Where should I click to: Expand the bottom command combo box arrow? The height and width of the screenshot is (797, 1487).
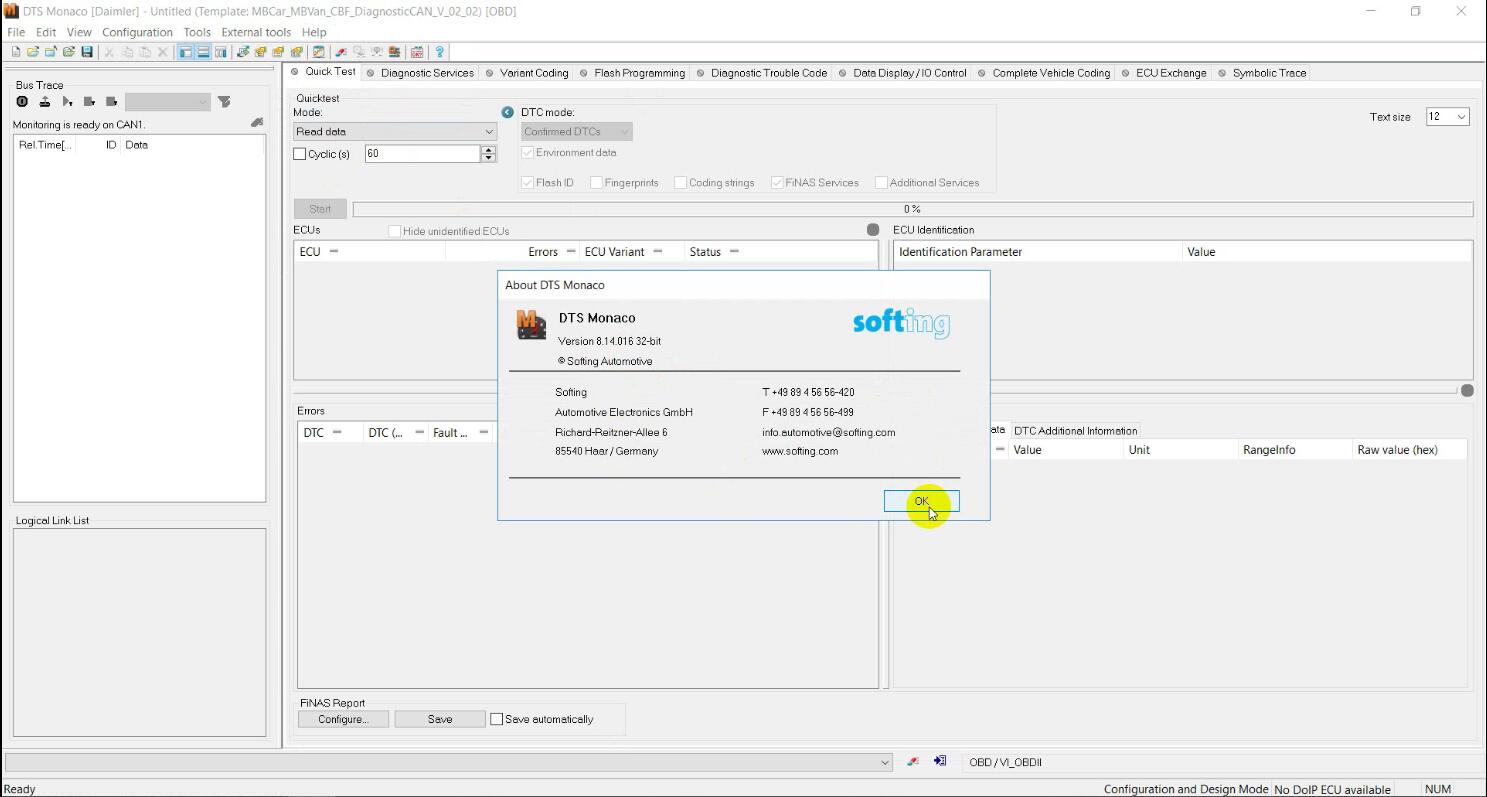tap(884, 762)
